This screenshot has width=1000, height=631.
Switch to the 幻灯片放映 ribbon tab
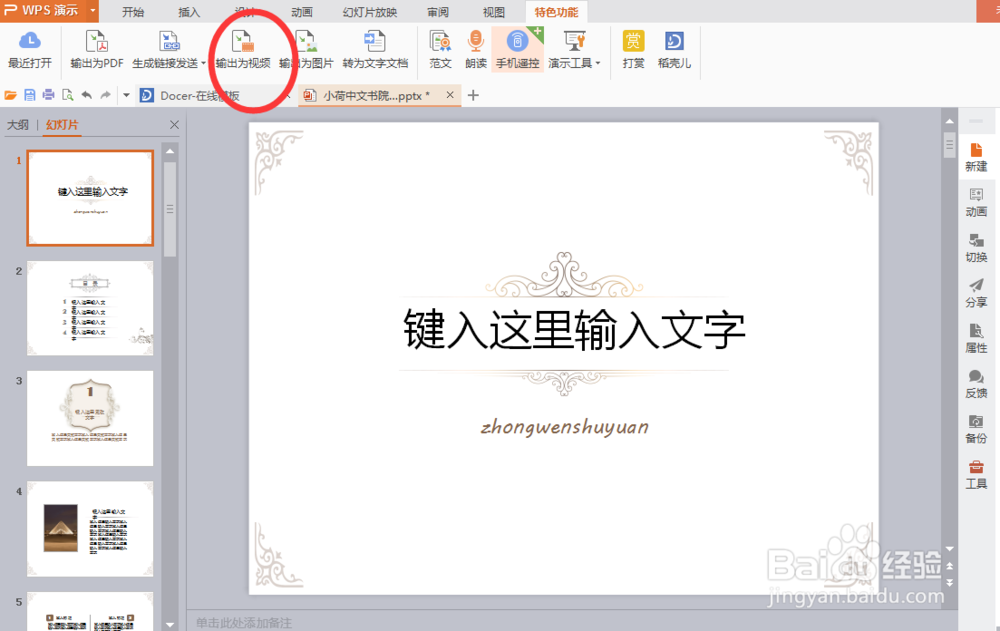[369, 12]
